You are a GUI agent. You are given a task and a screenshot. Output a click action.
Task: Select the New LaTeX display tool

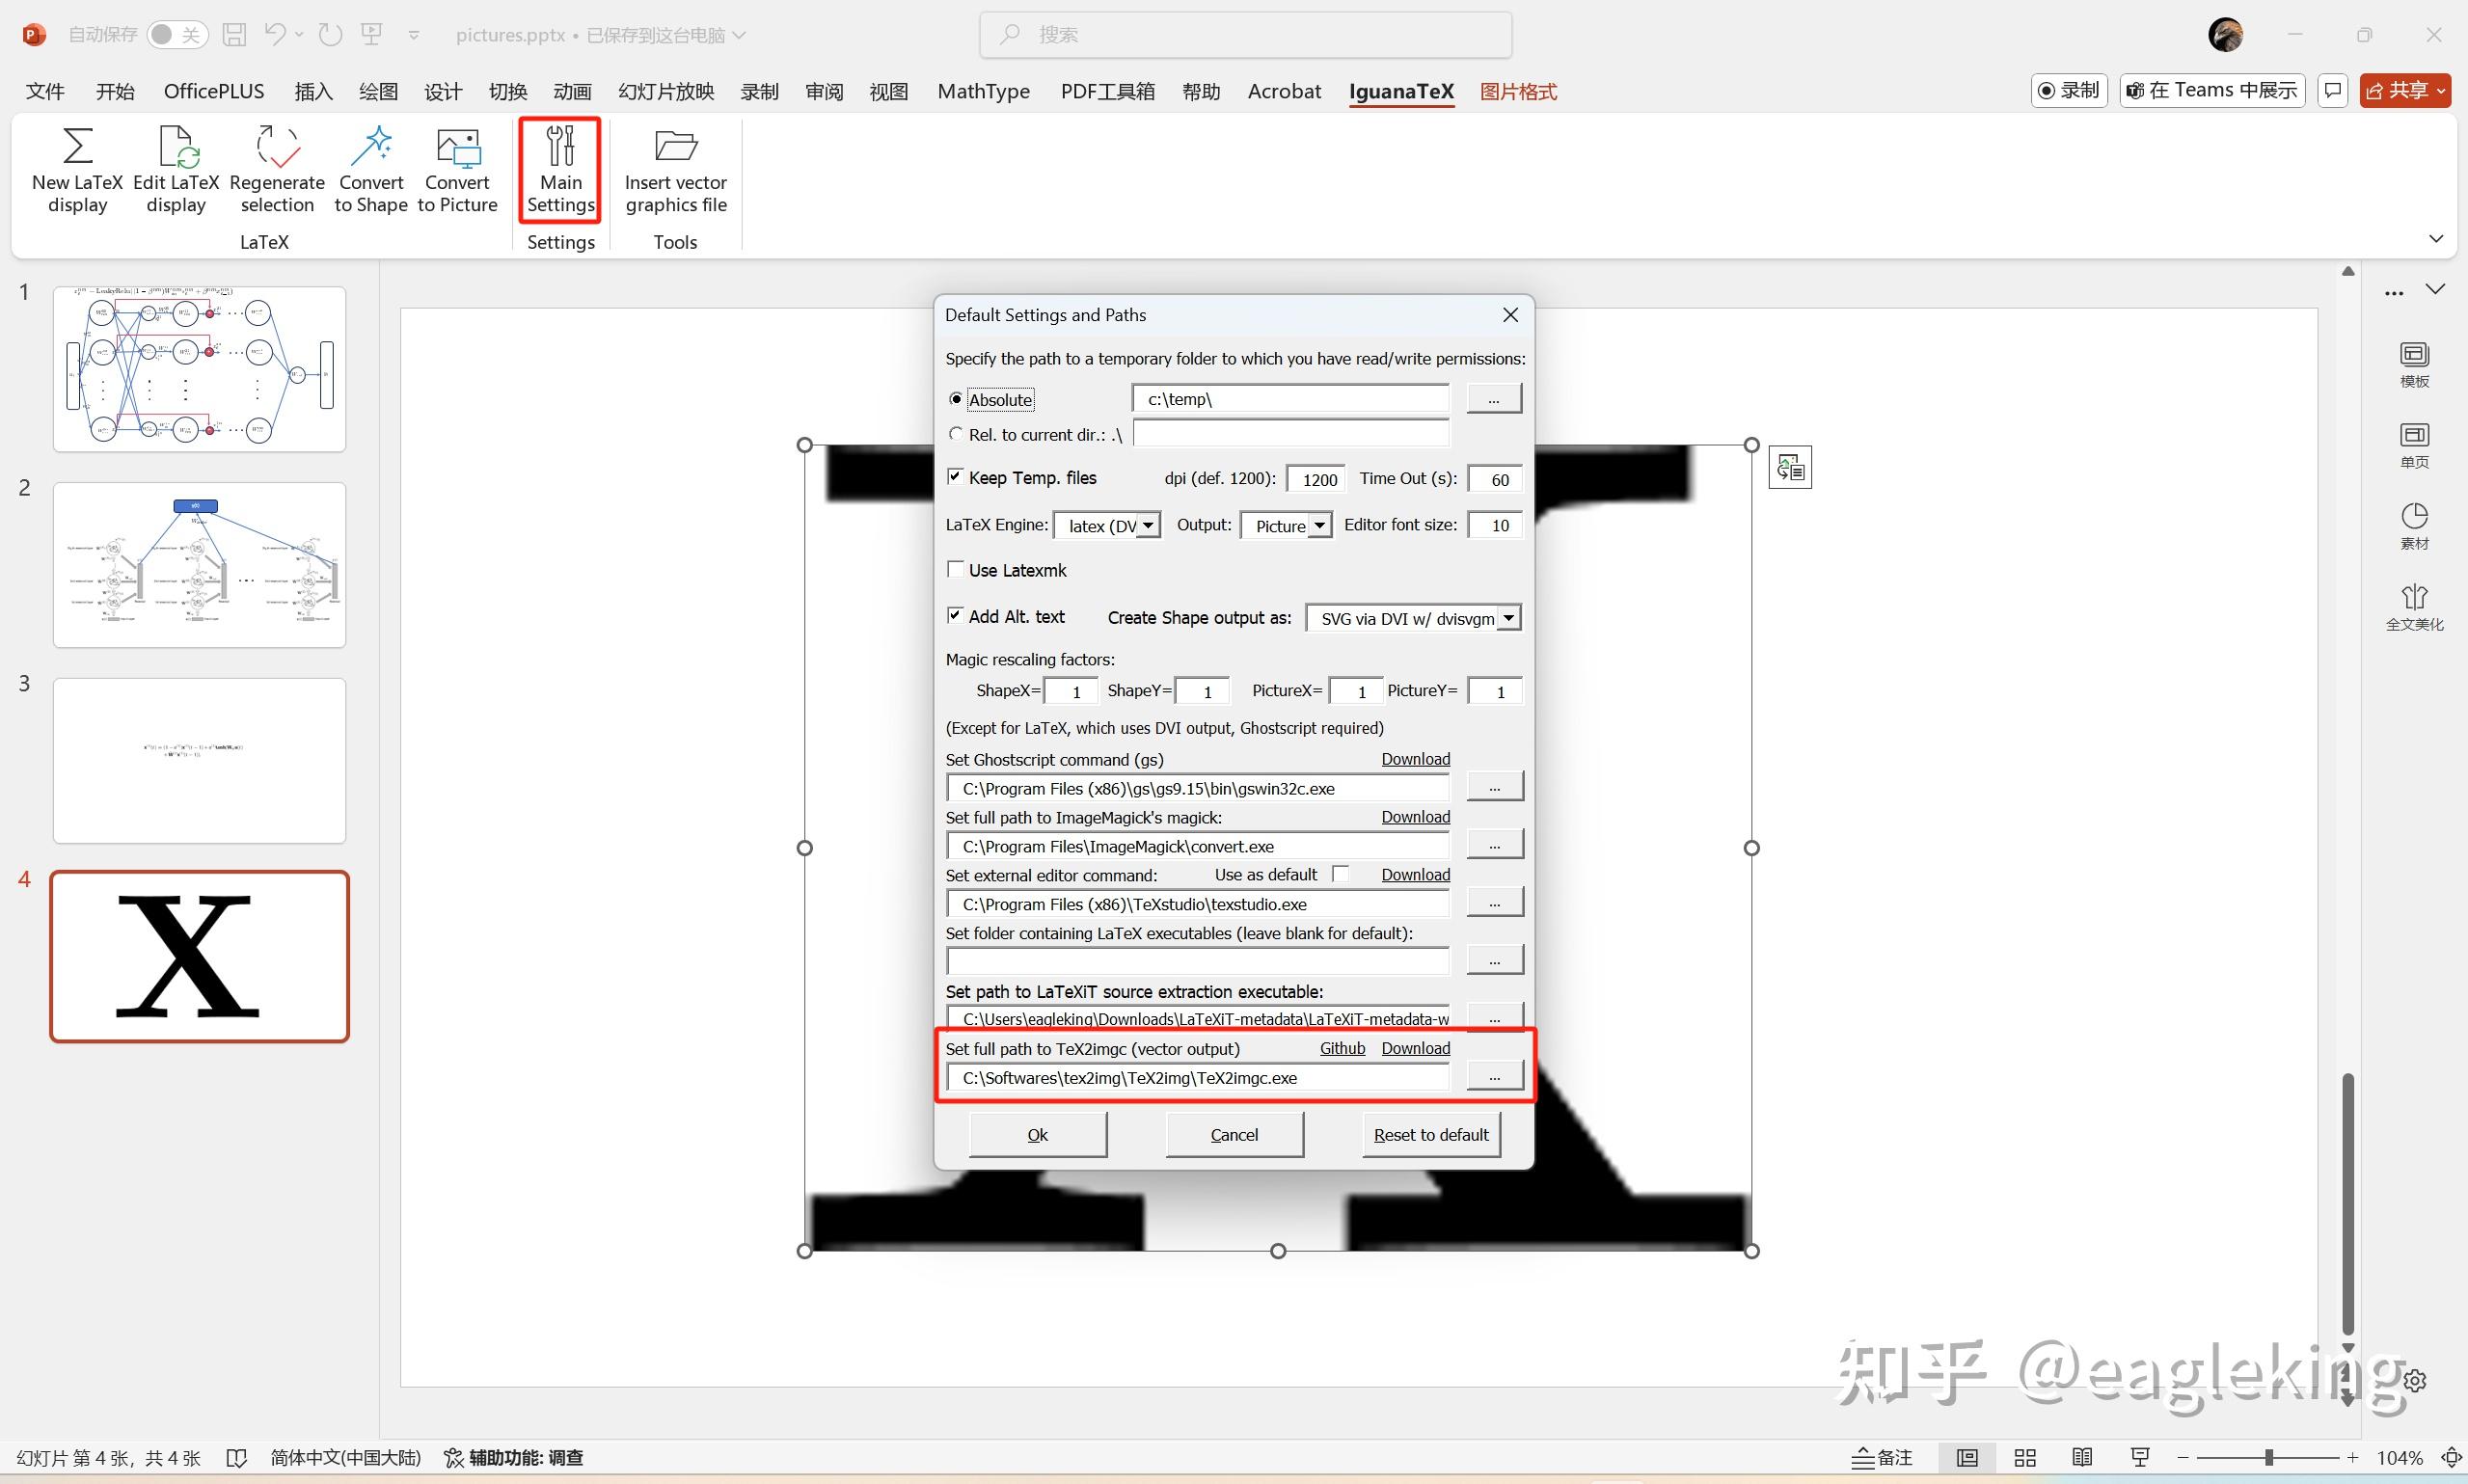pos(77,170)
